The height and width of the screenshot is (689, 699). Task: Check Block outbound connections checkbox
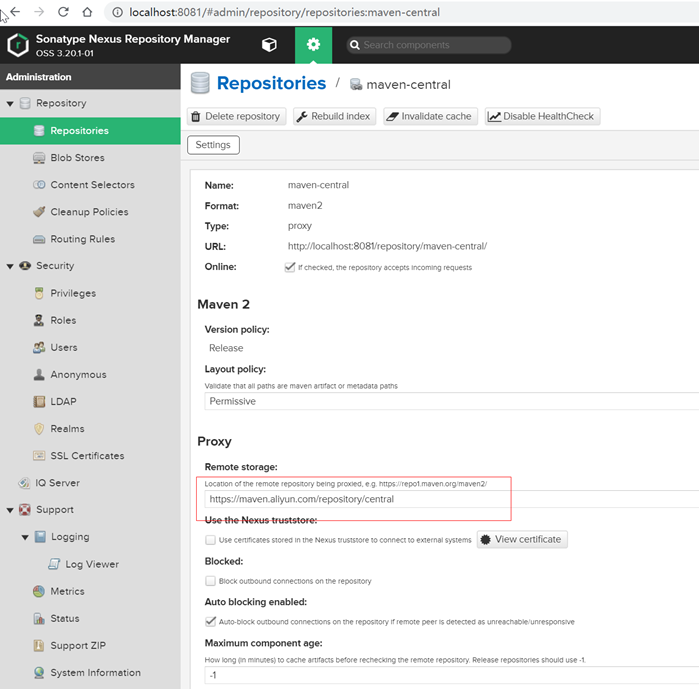point(210,581)
